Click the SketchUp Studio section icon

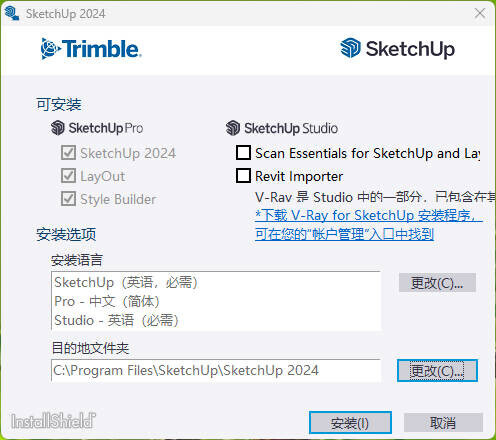tap(233, 128)
